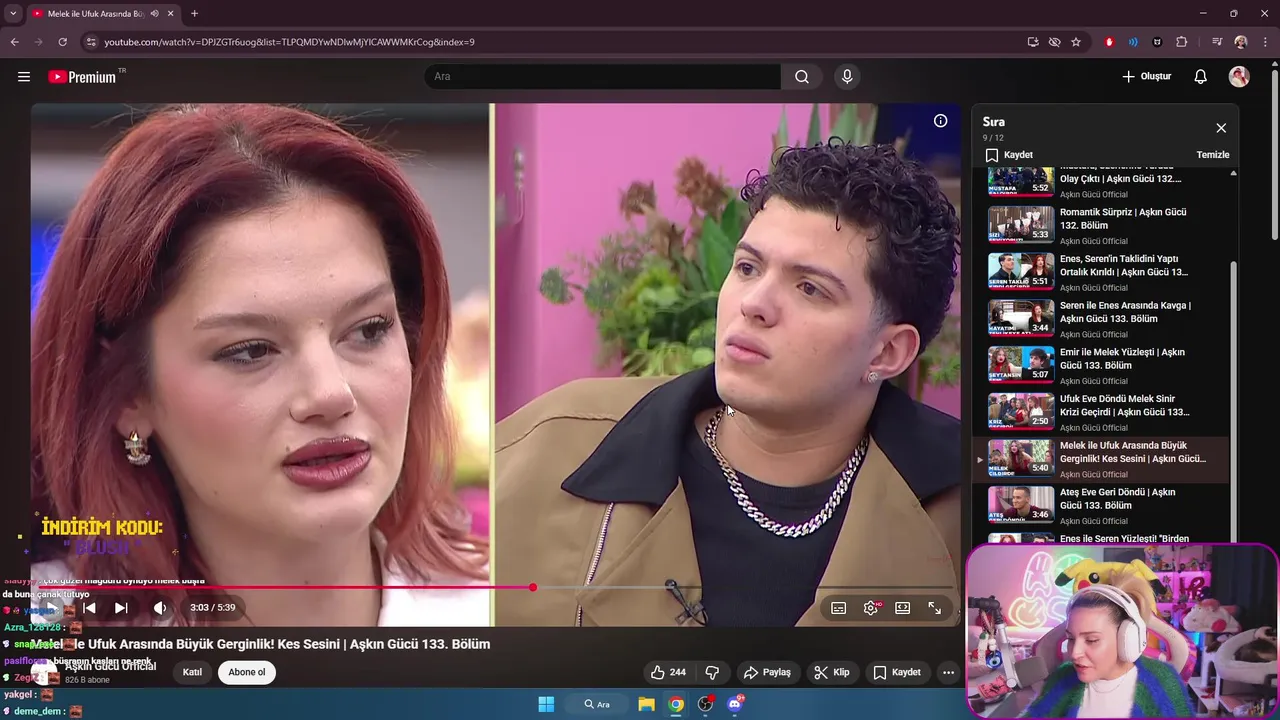The width and height of the screenshot is (1280, 720).
Task: Select Ufuk Eve Döndü queue item
Action: click(1100, 411)
